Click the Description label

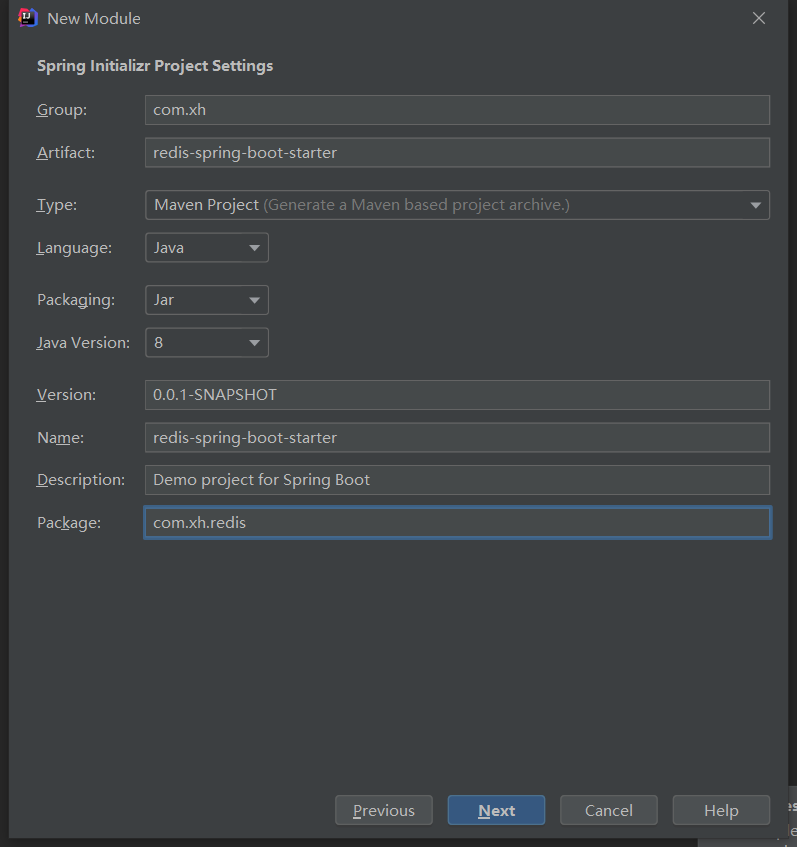(x=81, y=480)
